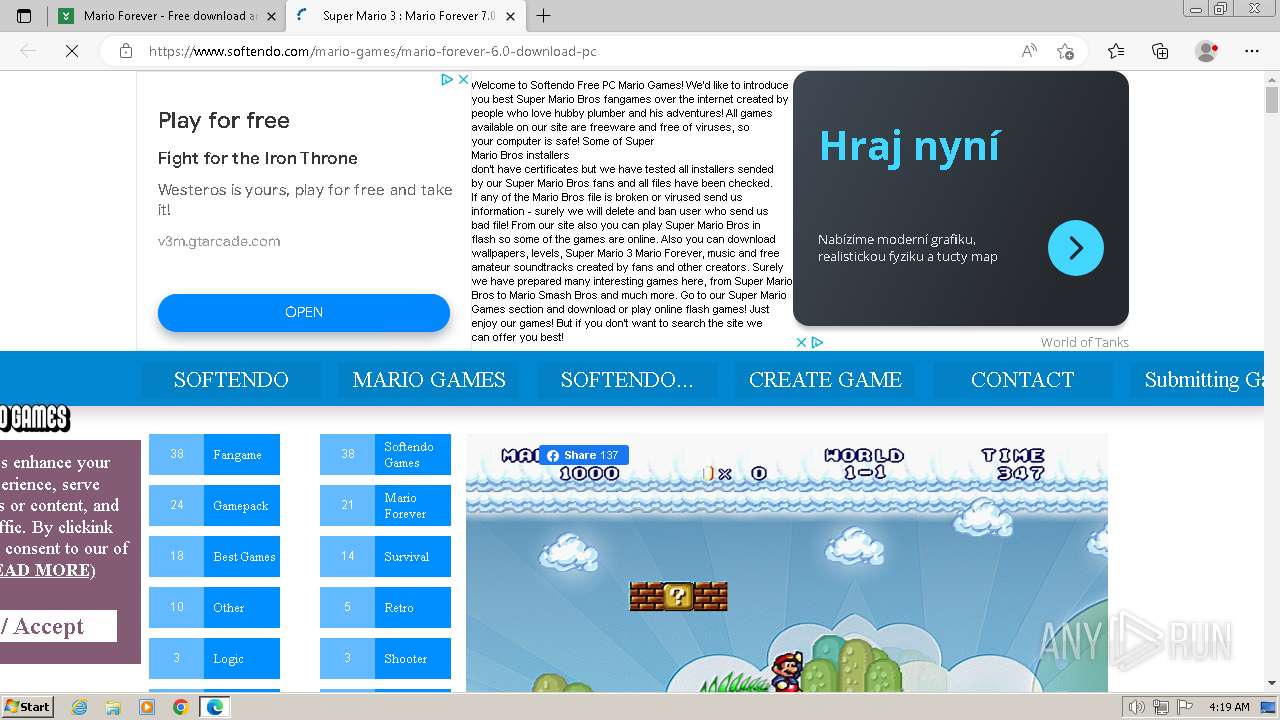View site information via the padlock icon

pyautogui.click(x=126, y=51)
